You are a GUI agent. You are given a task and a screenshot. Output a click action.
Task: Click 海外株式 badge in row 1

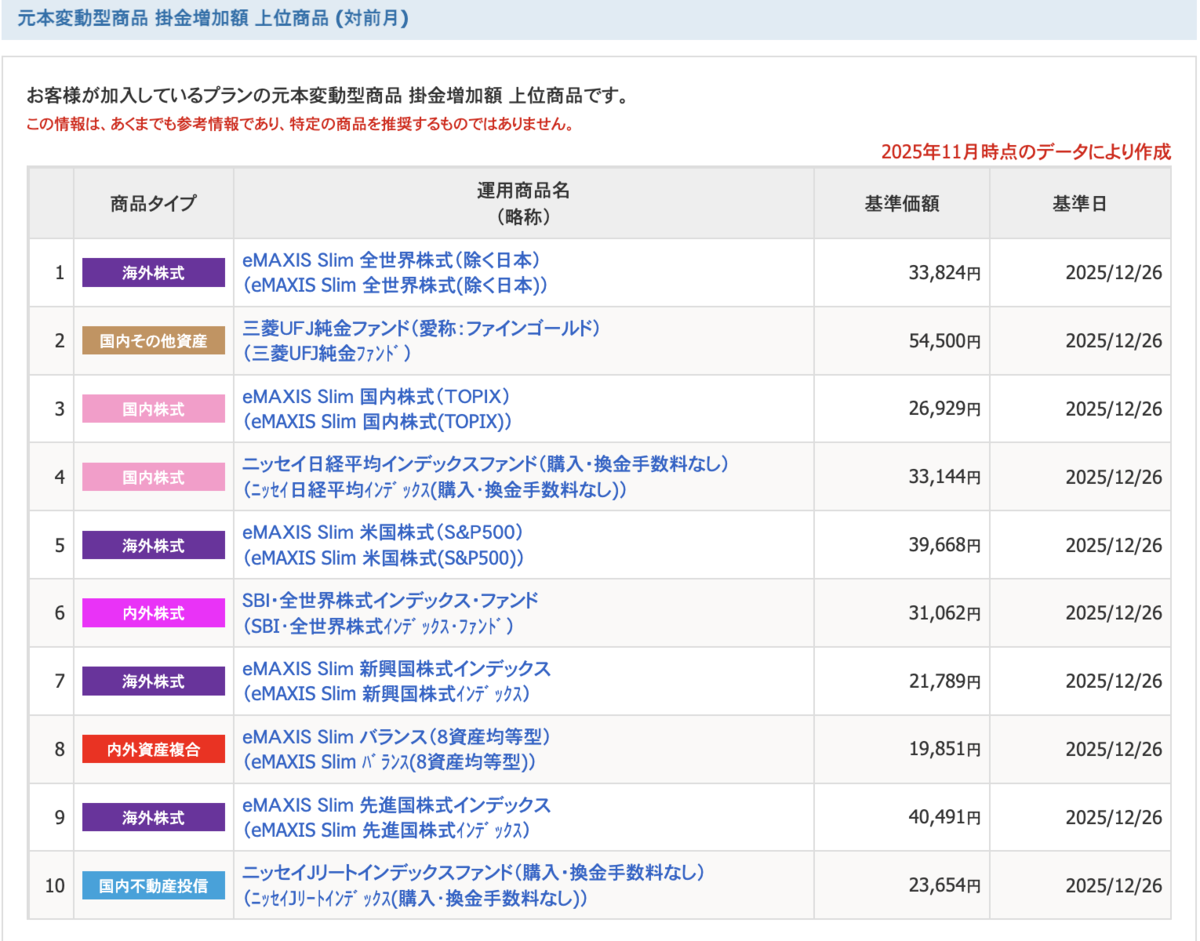click(x=154, y=273)
